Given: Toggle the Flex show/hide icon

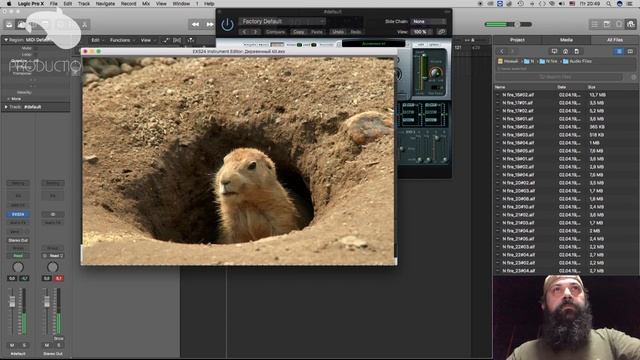Looking at the screenshot, I should click(x=177, y=40).
